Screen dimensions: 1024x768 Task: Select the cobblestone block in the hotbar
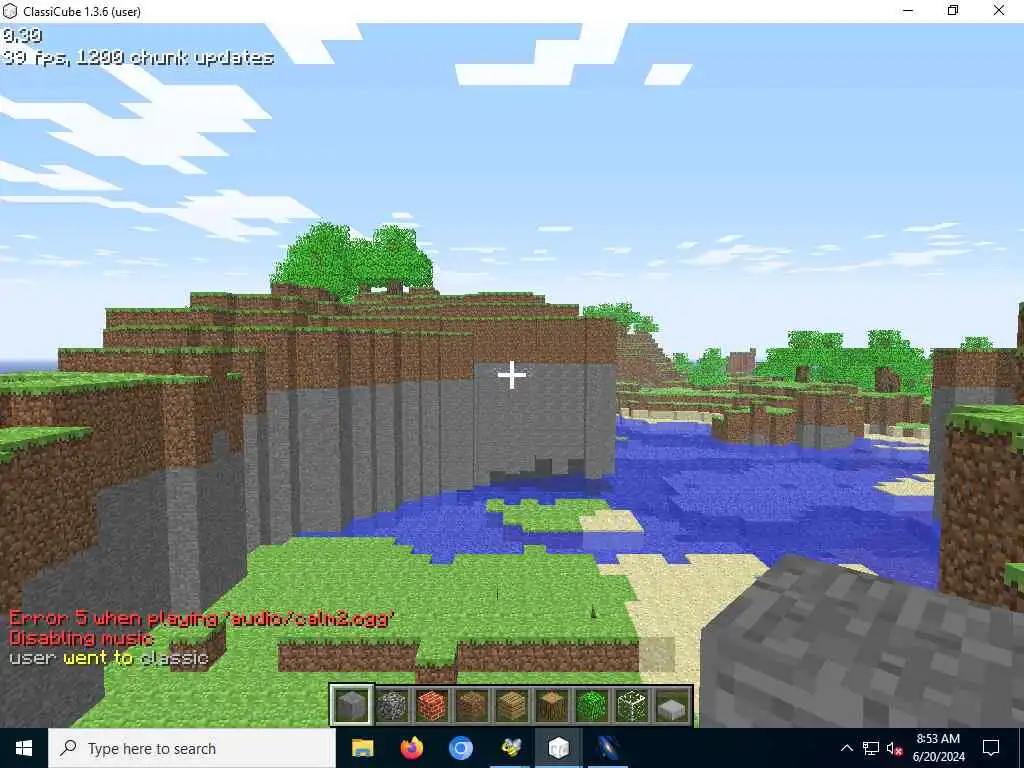[392, 705]
